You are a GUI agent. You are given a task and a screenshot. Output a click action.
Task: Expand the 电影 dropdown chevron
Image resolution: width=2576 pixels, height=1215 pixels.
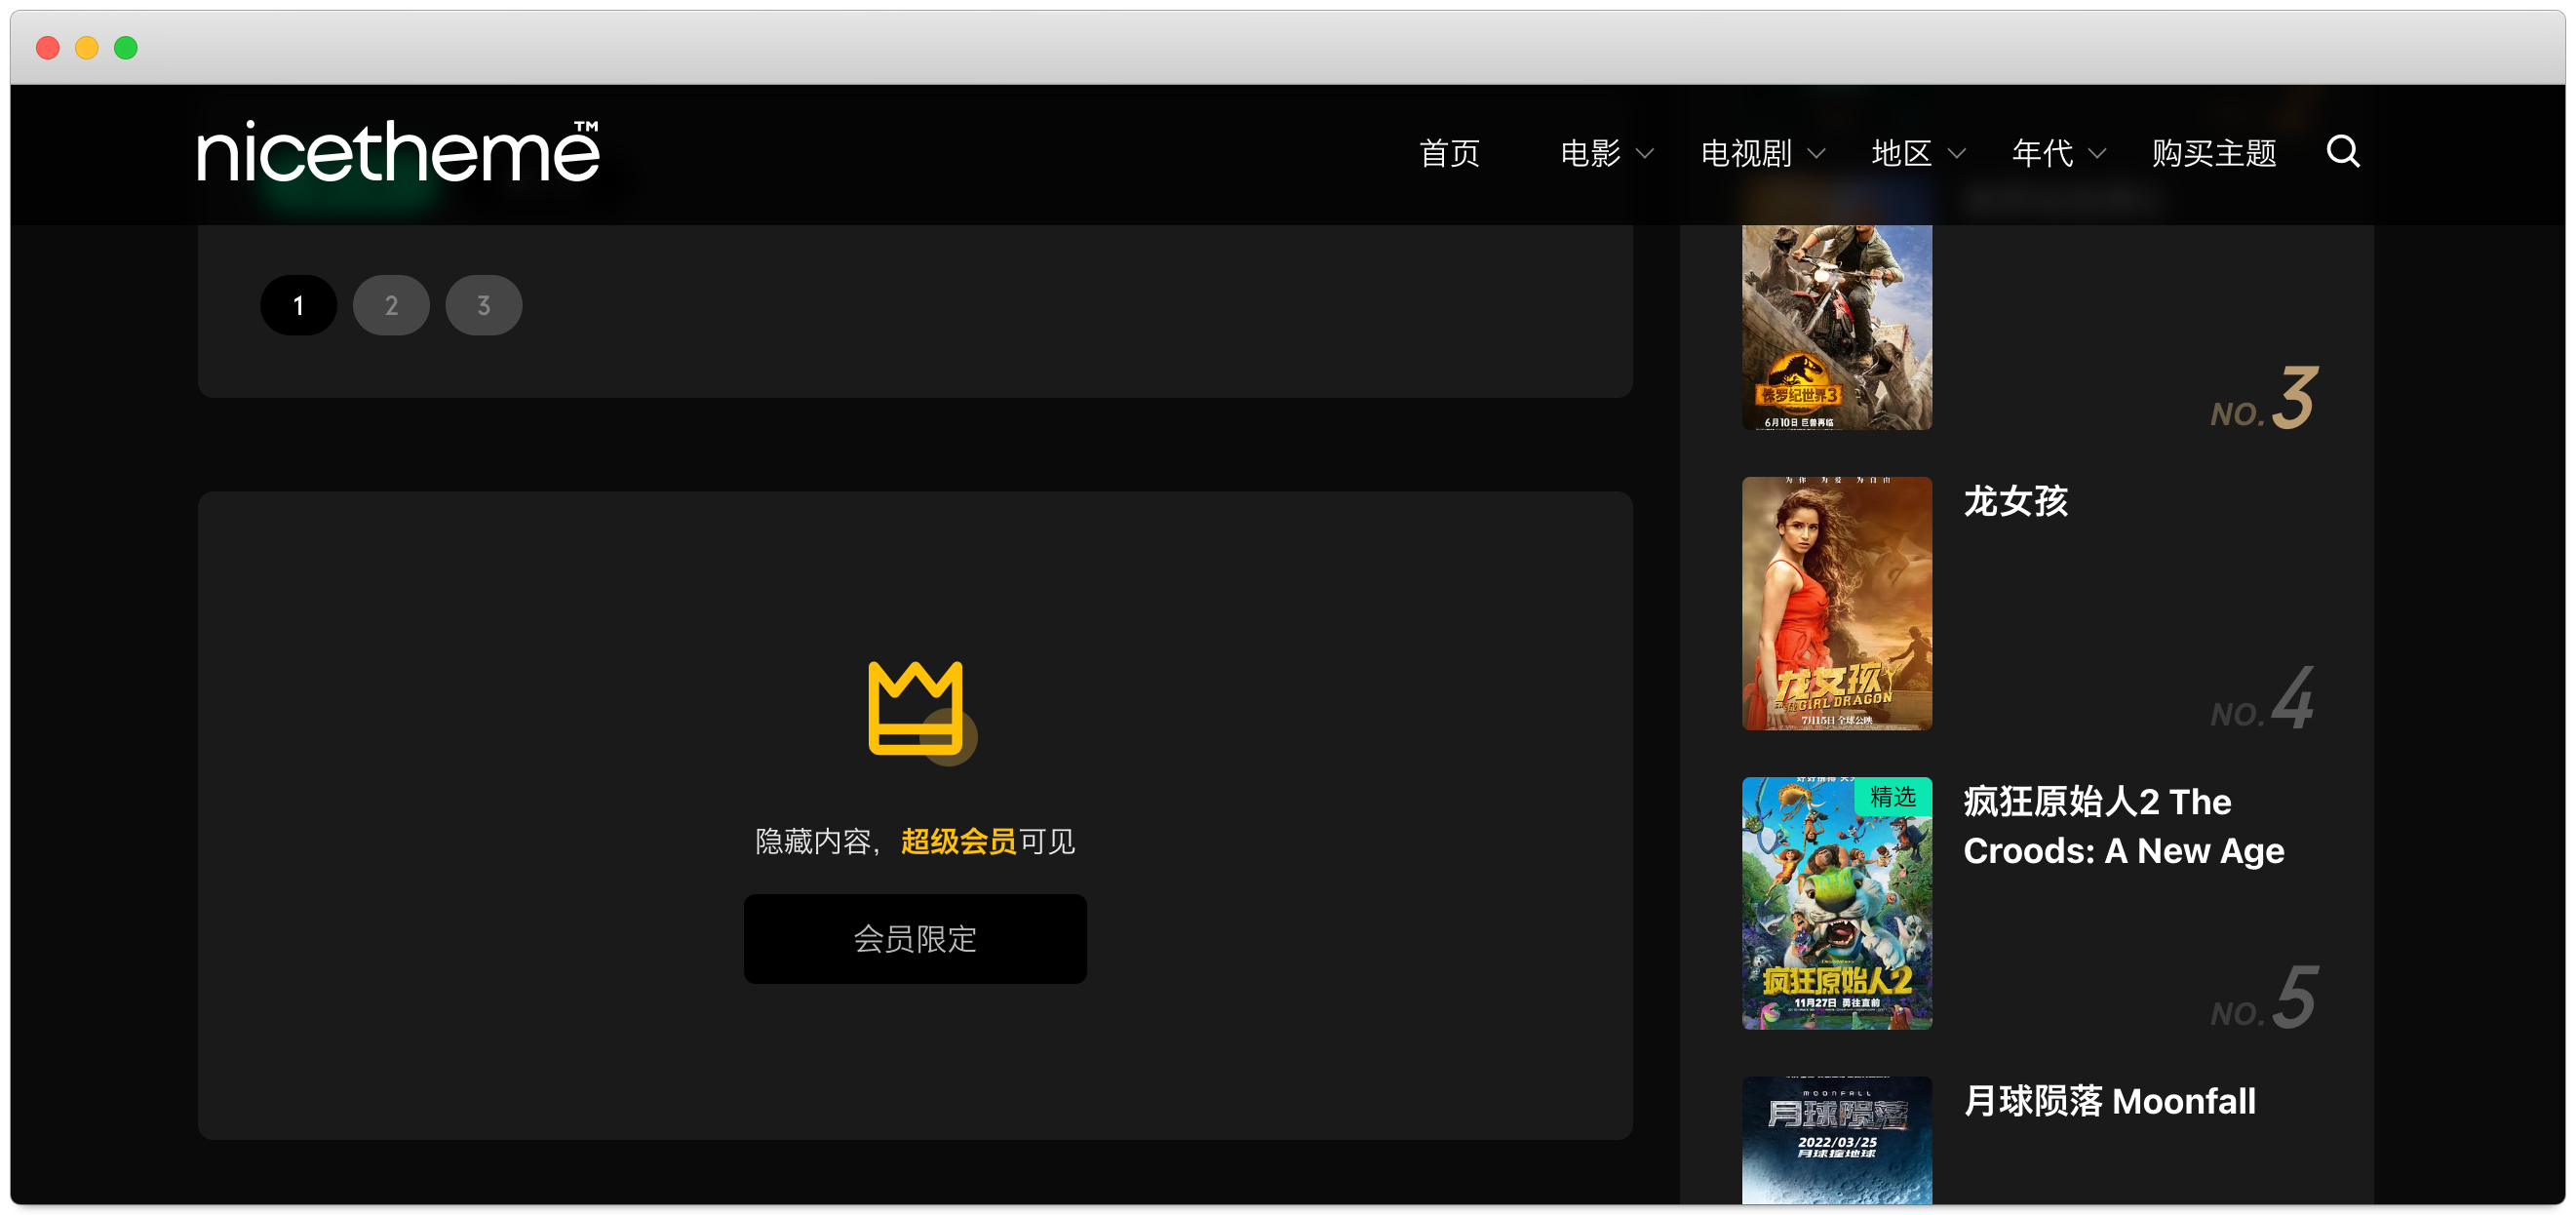(x=1644, y=154)
